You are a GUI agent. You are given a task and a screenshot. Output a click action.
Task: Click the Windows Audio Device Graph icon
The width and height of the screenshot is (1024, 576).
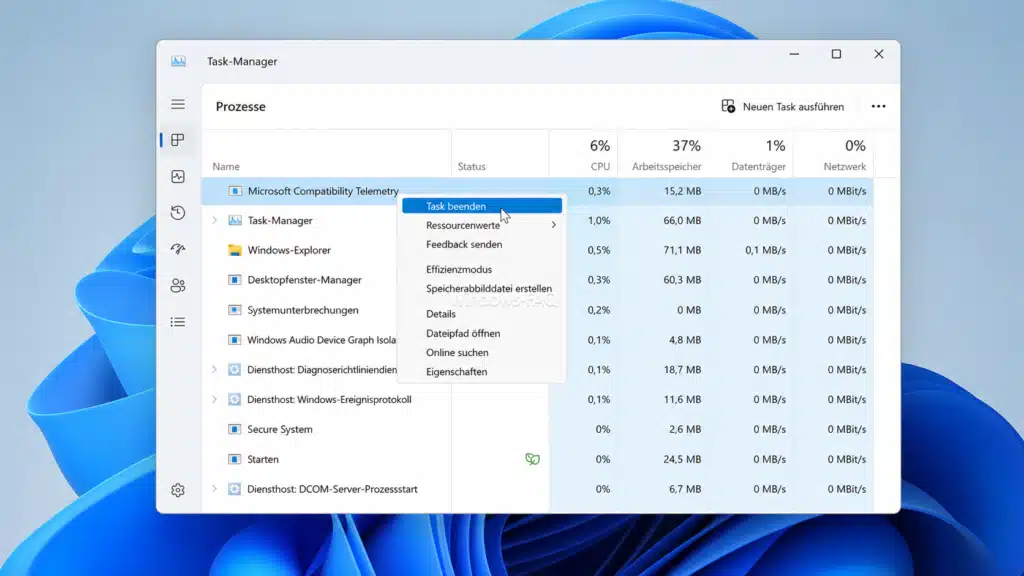coord(234,340)
